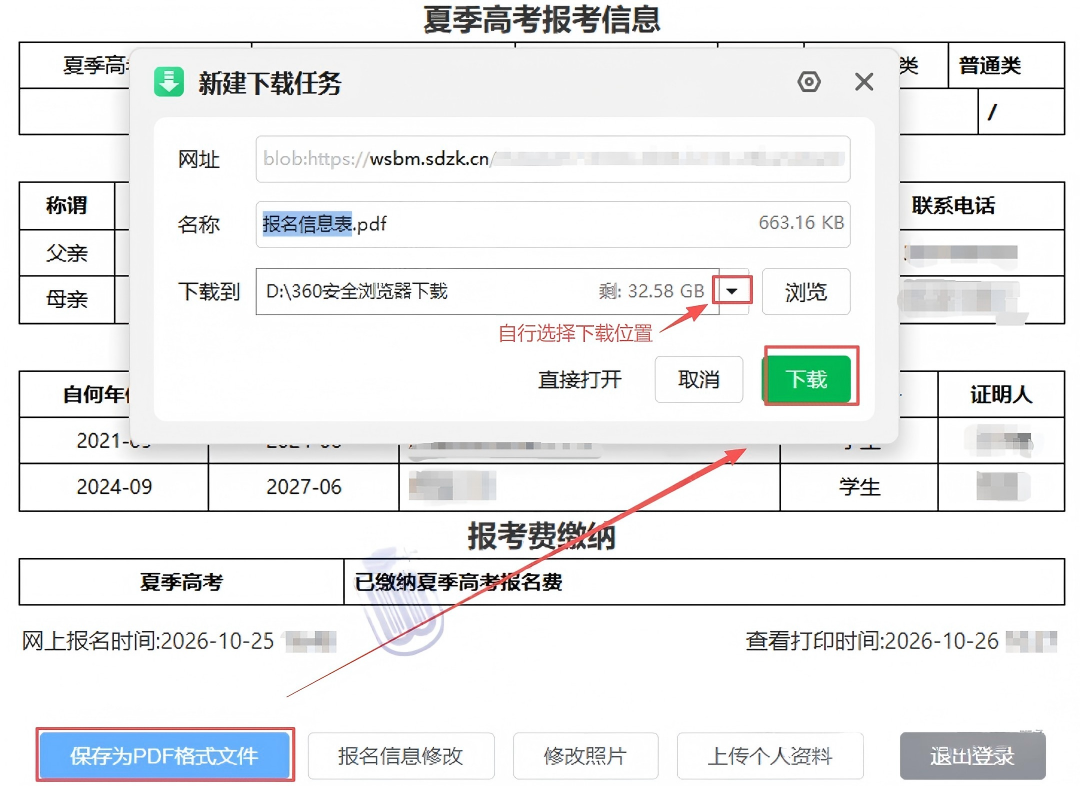Viewport: 1080px width, 786px height.
Task: Click 退出登录 to log out
Action: pos(973,756)
